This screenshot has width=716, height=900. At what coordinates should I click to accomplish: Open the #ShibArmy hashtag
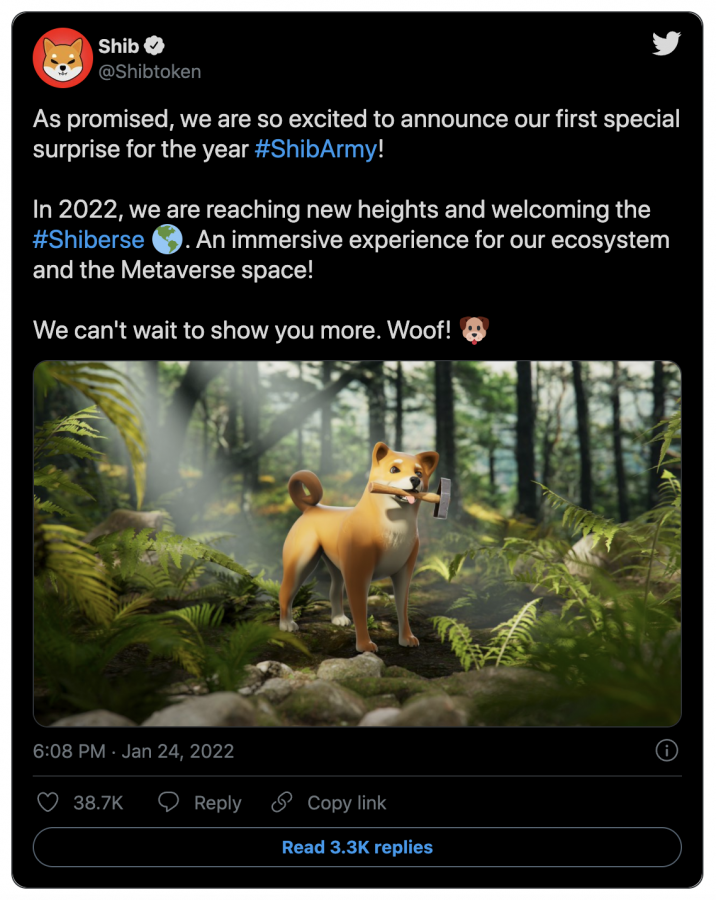coord(316,149)
